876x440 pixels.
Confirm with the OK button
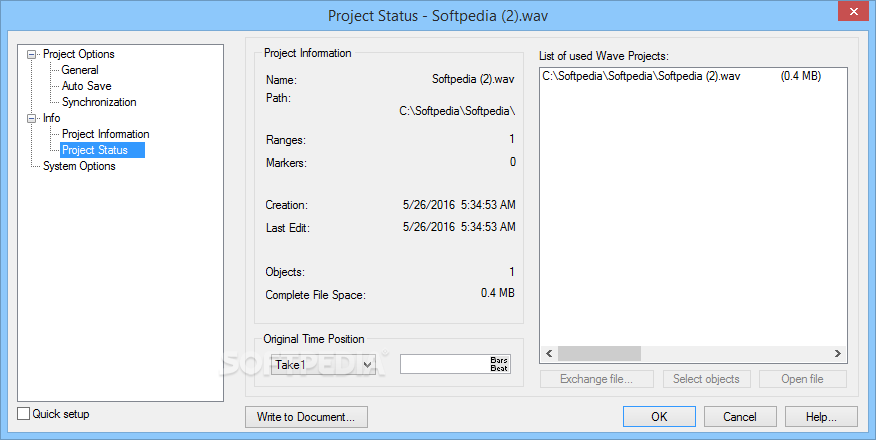[x=659, y=417]
